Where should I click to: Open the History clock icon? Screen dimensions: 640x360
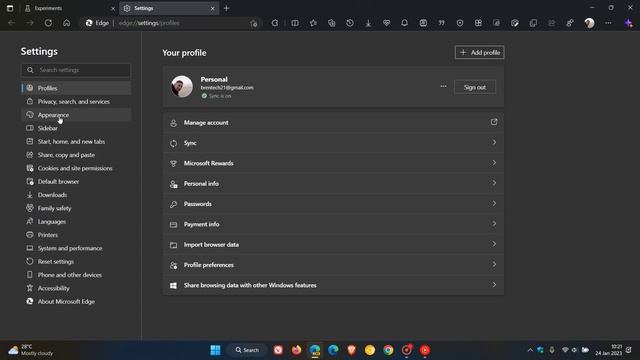tap(350, 23)
